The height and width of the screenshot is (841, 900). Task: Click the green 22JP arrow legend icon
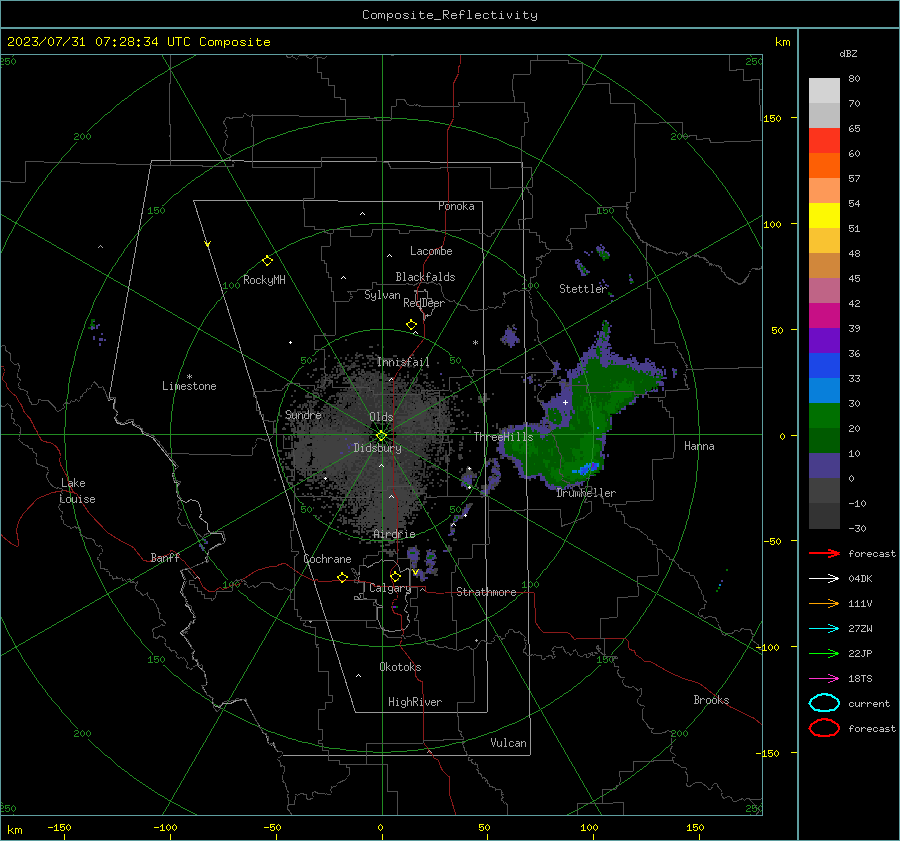click(x=824, y=653)
